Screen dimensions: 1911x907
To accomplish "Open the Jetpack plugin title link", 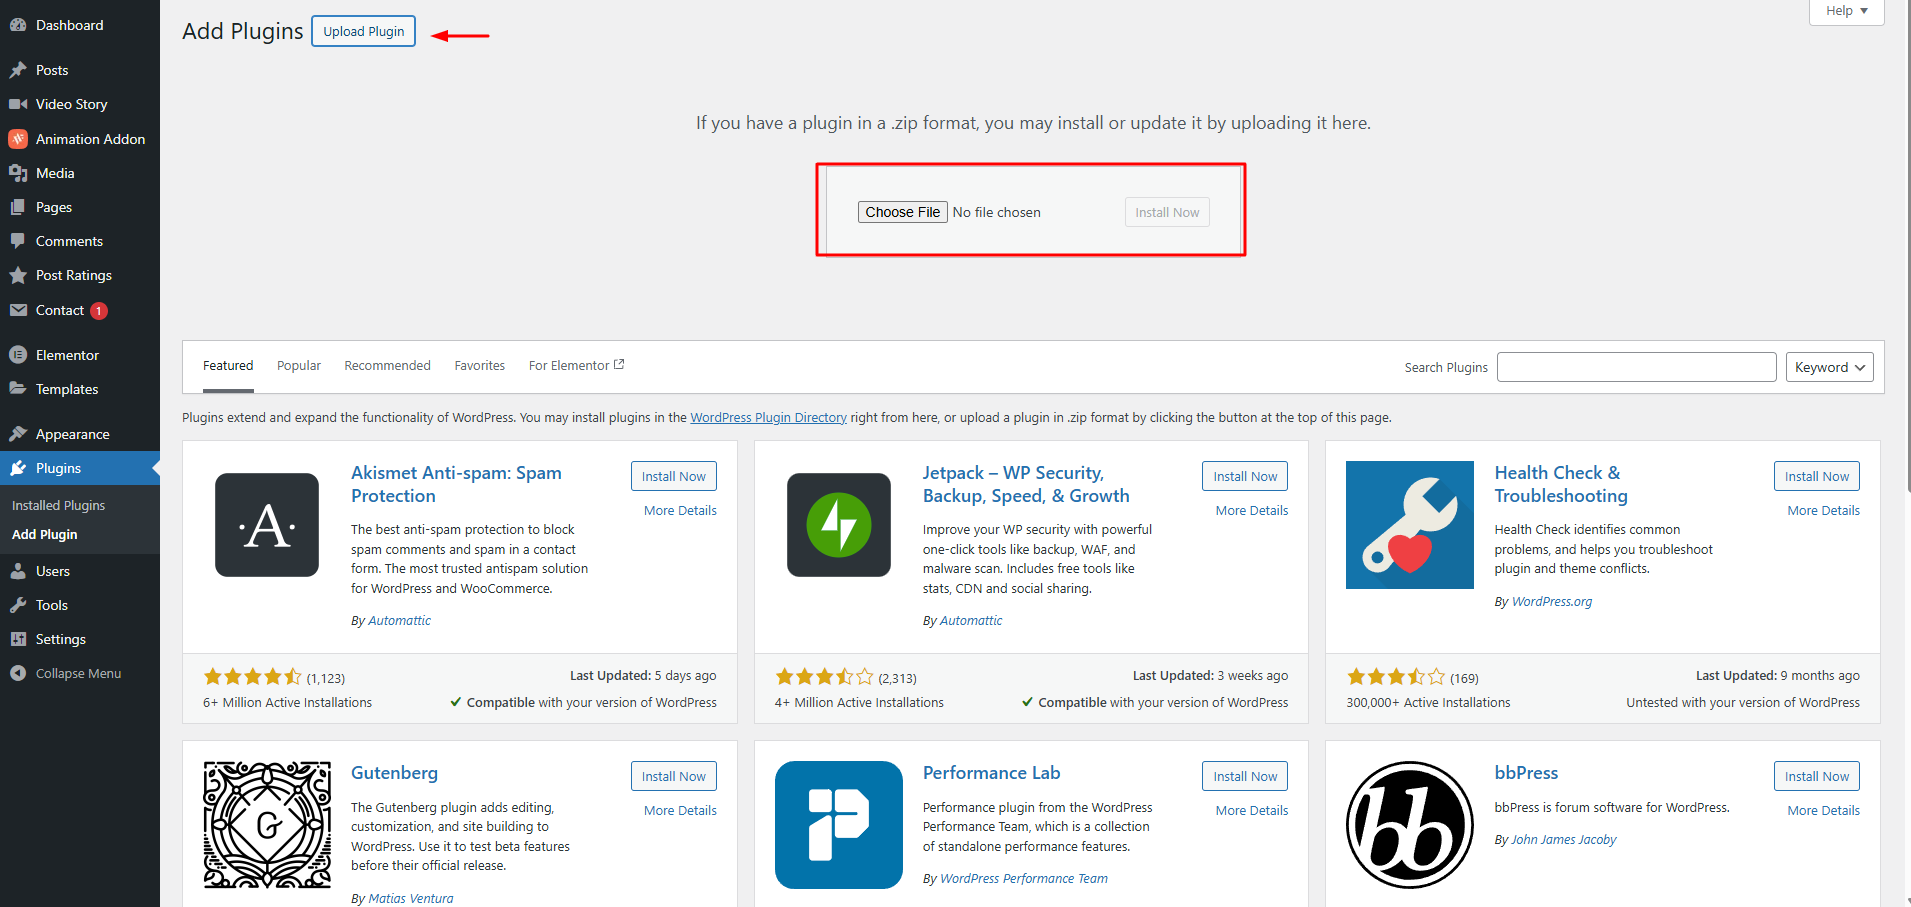I will pos(1026,484).
